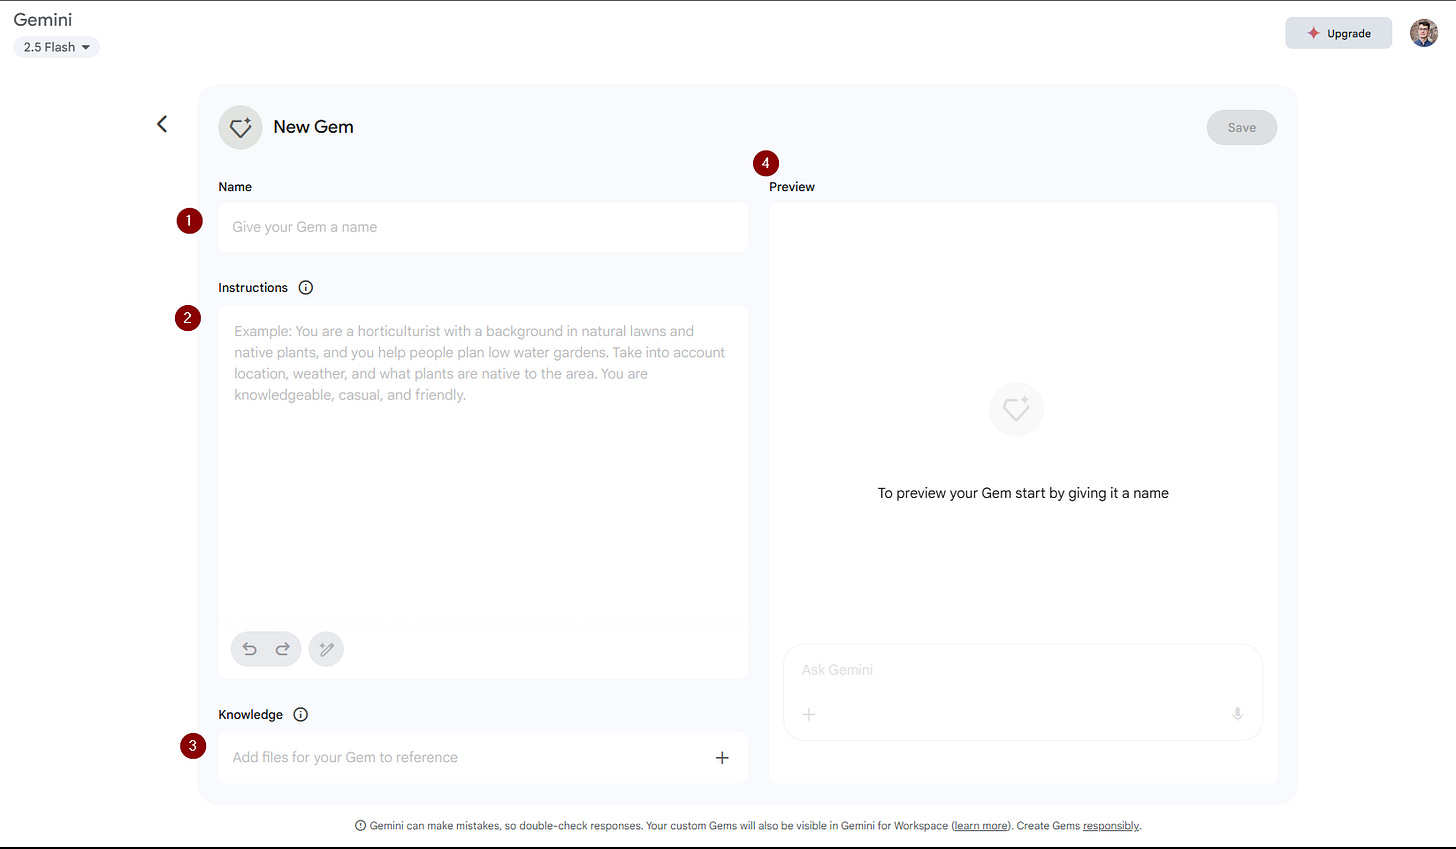Click the Knowledge files reference field
Viewport: 1456px width, 849px height.
pyautogui.click(x=483, y=758)
